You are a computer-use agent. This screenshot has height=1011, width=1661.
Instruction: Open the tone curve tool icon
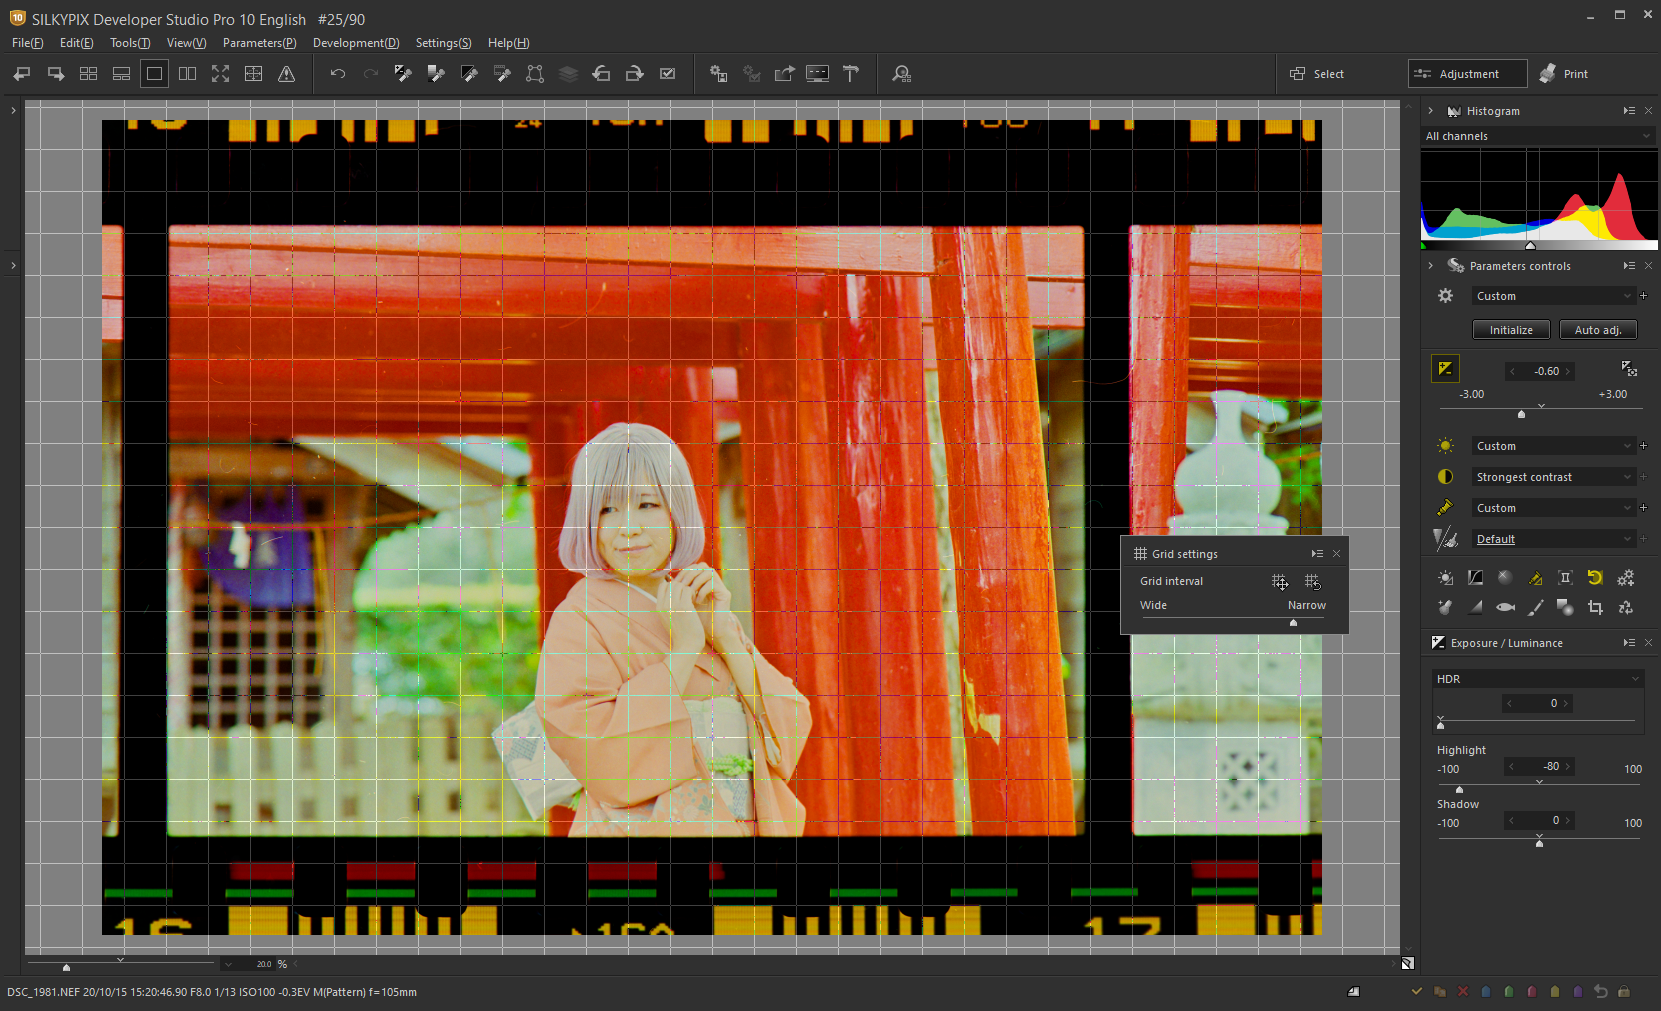pyautogui.click(x=1475, y=578)
